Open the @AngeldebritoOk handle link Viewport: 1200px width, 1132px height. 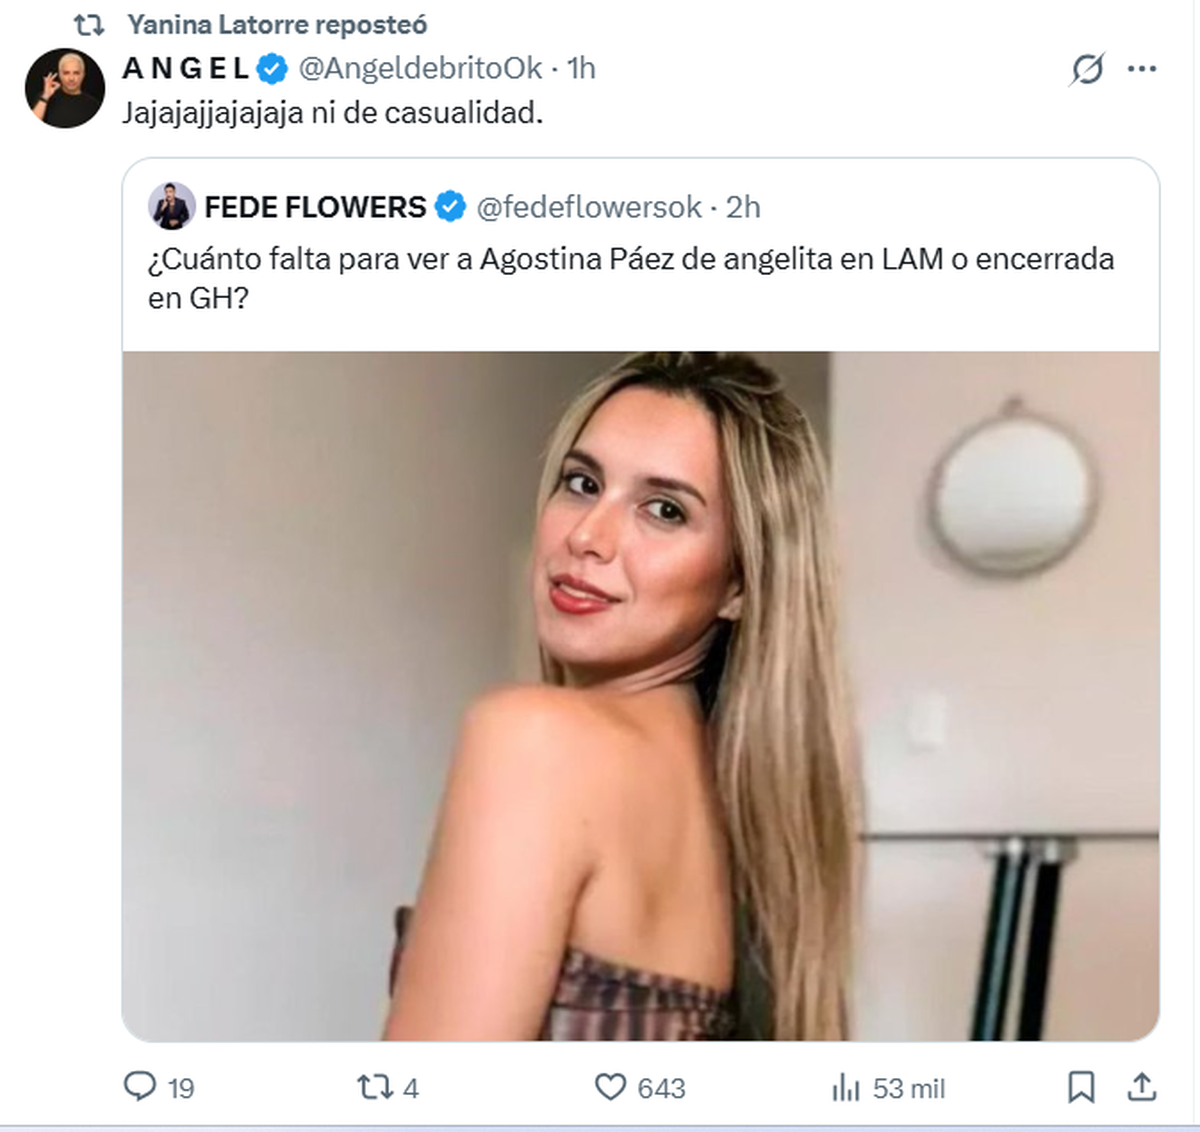[x=420, y=68]
